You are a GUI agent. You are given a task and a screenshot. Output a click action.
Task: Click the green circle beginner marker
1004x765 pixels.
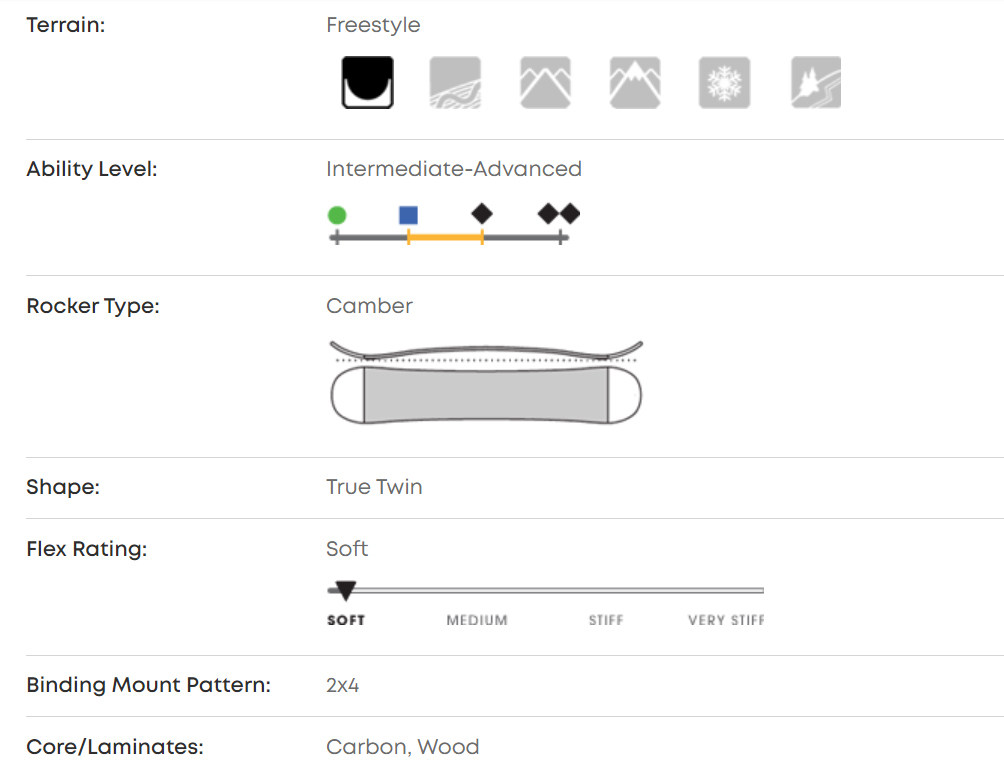[x=337, y=215]
